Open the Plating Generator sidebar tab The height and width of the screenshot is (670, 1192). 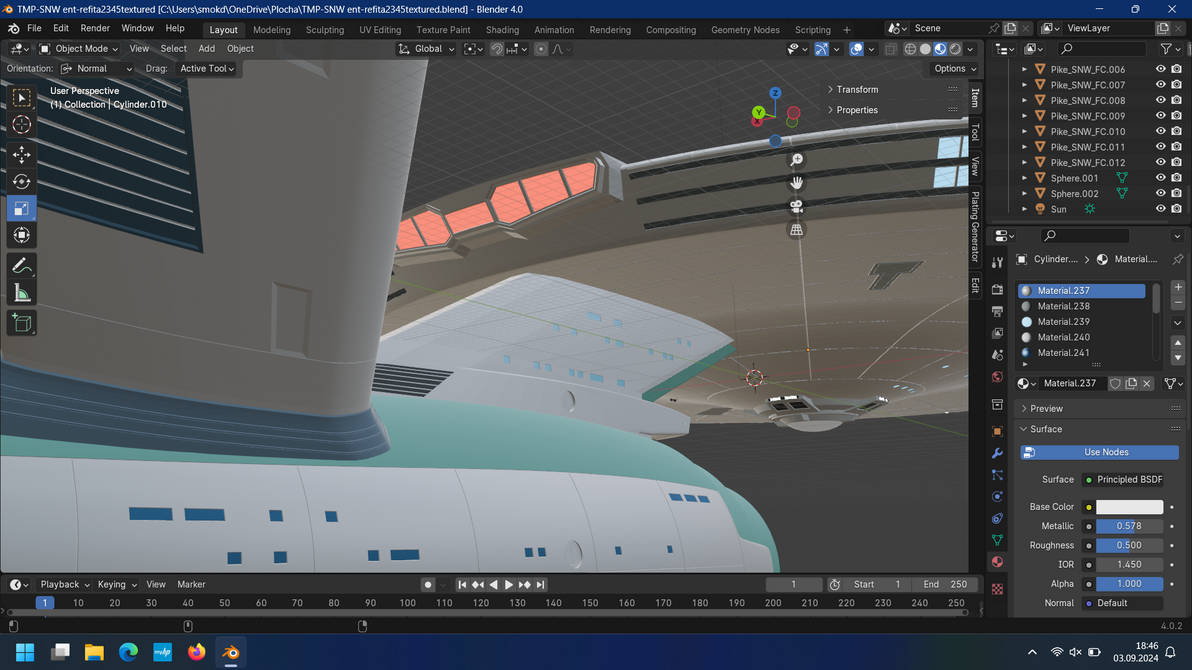[975, 227]
